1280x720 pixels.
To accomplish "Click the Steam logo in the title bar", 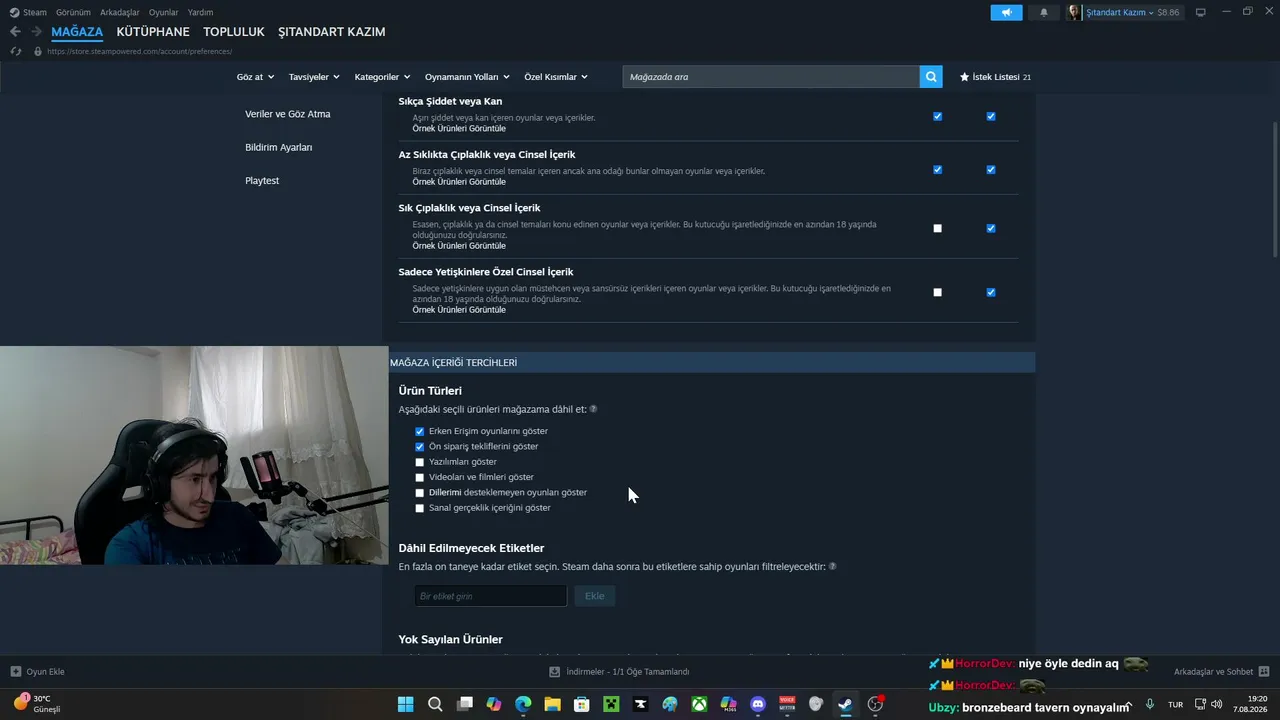I will pos(14,12).
